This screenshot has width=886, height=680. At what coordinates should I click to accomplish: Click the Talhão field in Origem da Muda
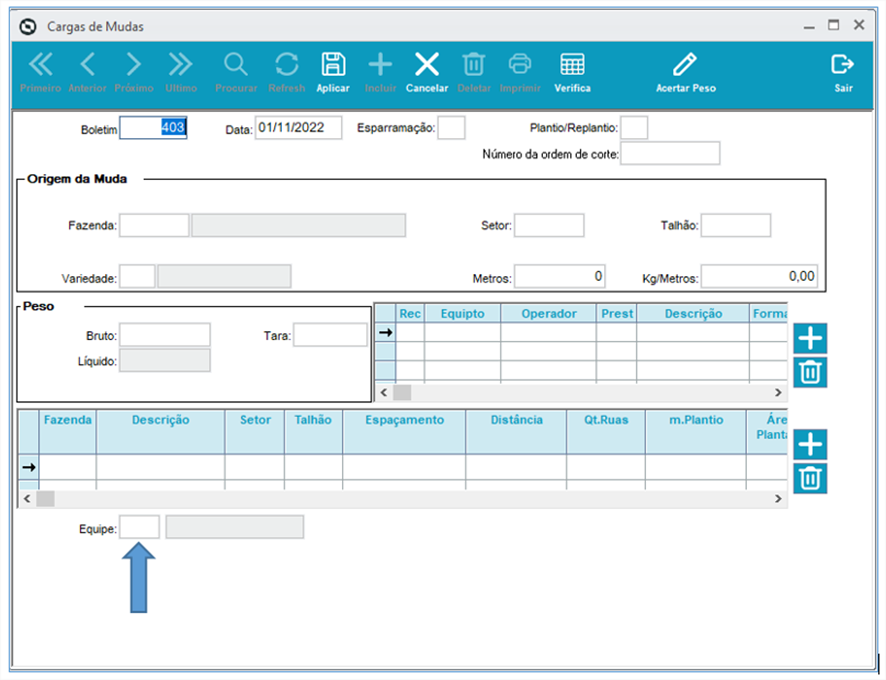(736, 225)
